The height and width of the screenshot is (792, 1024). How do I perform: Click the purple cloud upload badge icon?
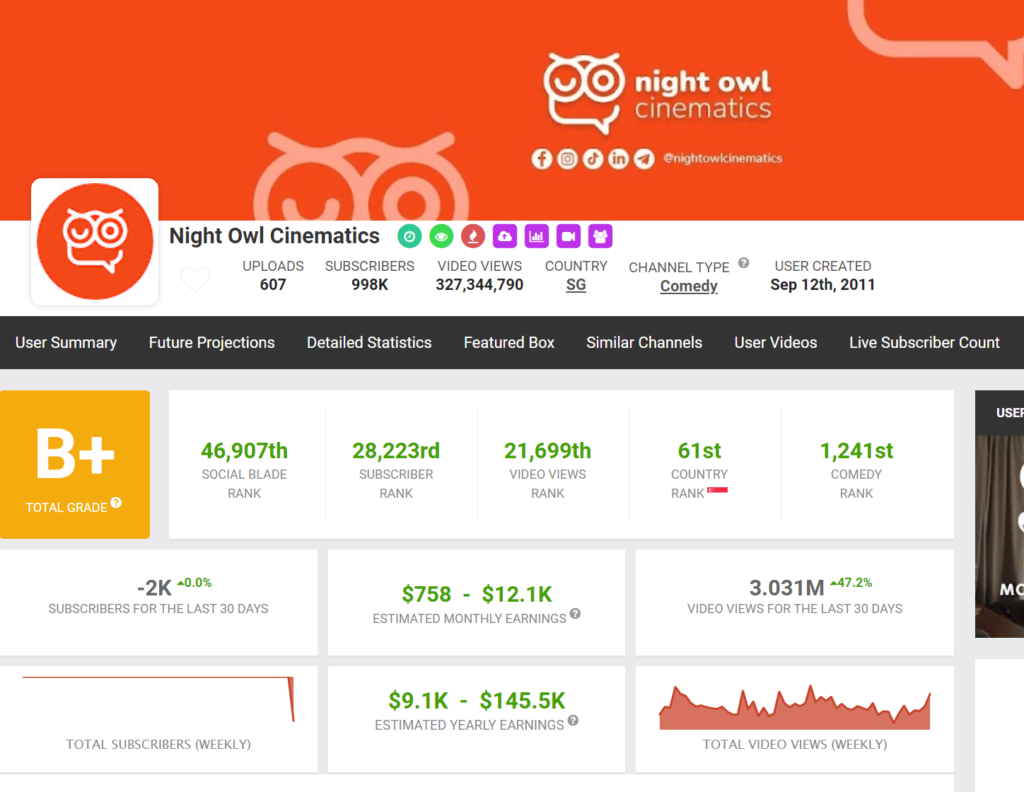tap(505, 236)
